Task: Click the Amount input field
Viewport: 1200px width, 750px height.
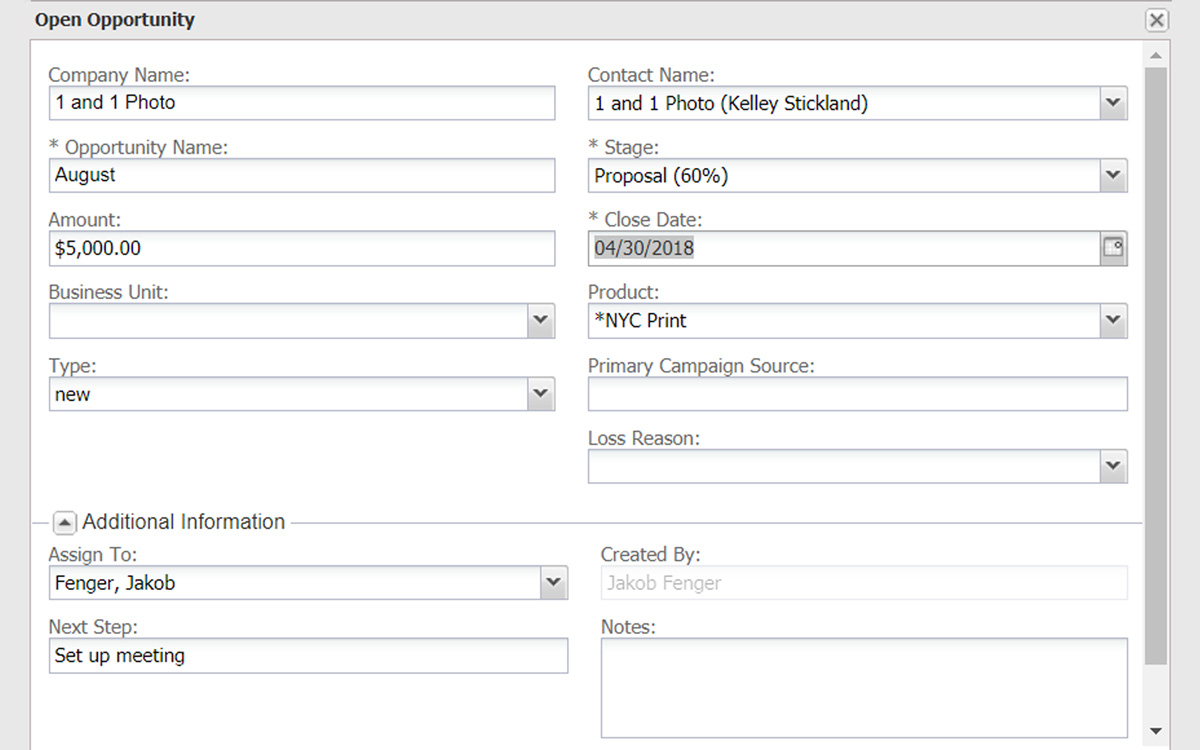Action: 300,249
